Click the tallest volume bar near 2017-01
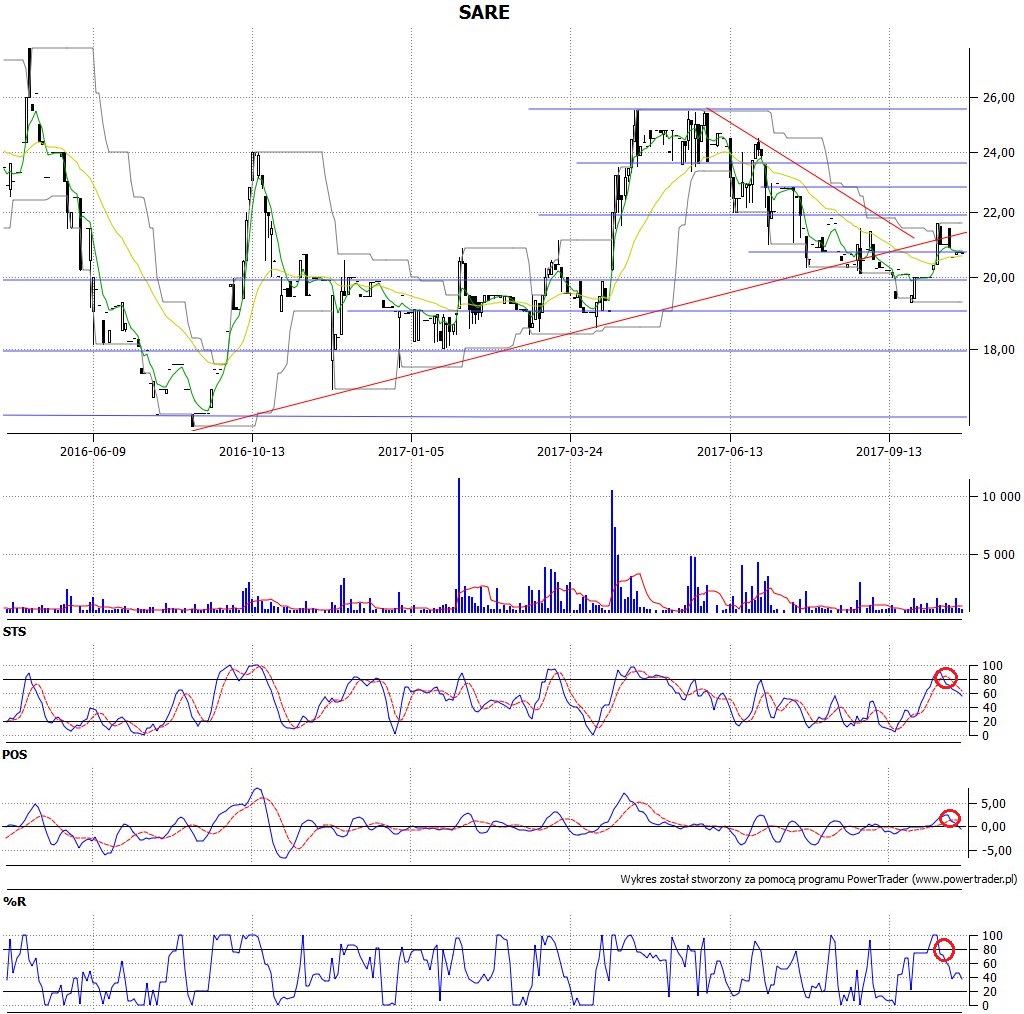The height and width of the screenshot is (1014, 1024). click(x=458, y=545)
